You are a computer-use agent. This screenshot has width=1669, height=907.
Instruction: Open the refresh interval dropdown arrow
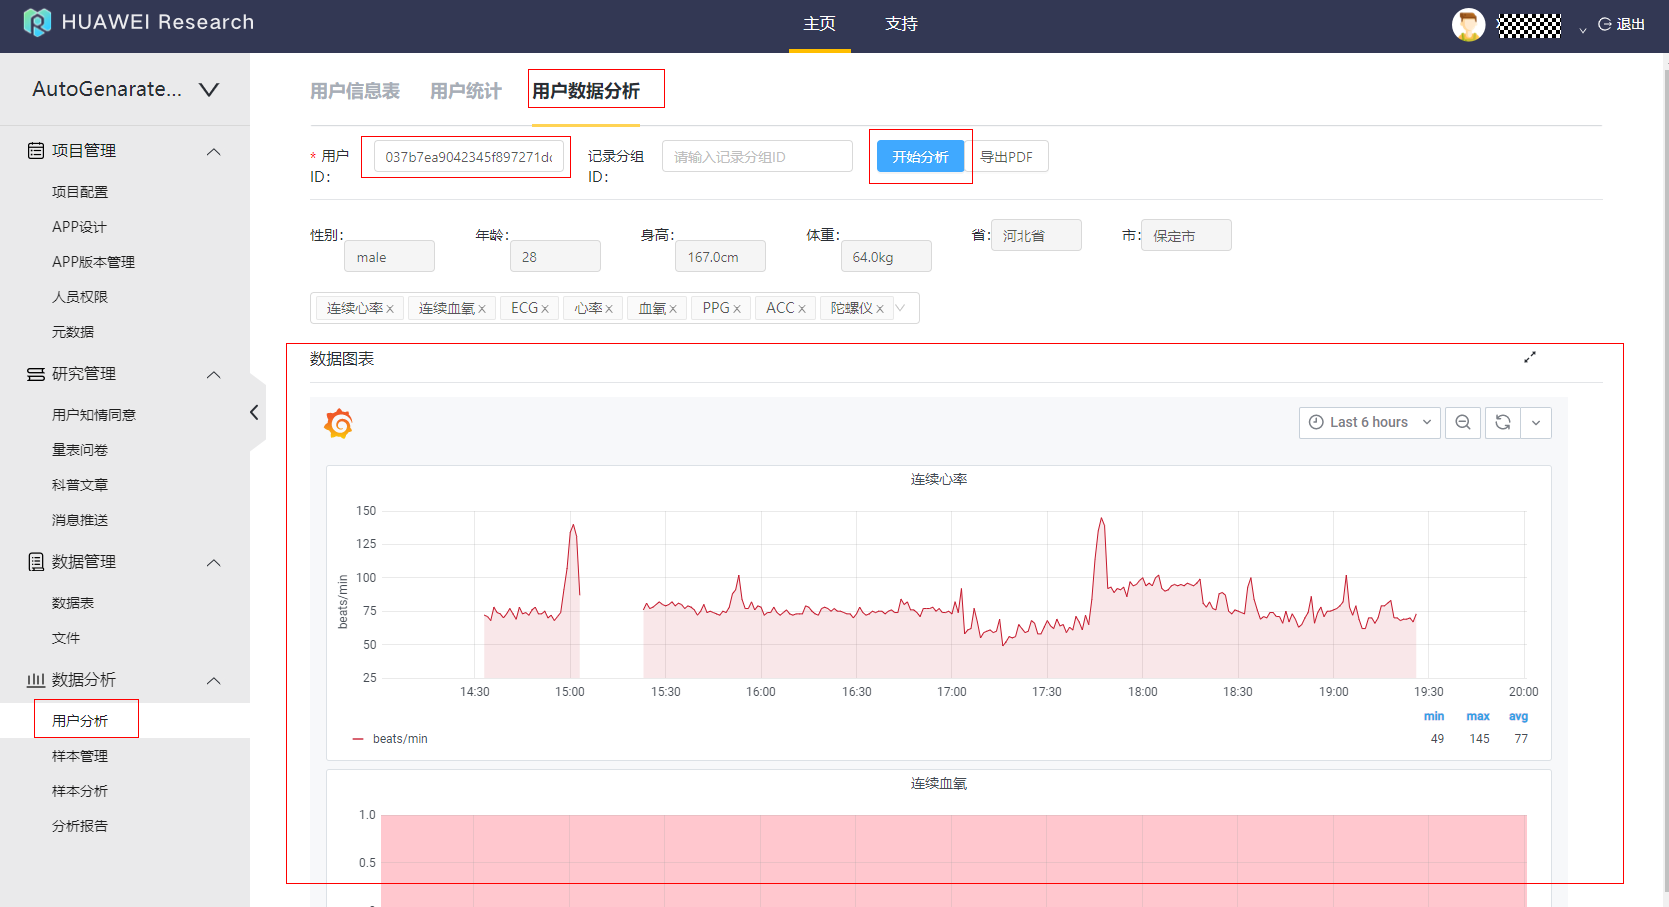(1536, 422)
